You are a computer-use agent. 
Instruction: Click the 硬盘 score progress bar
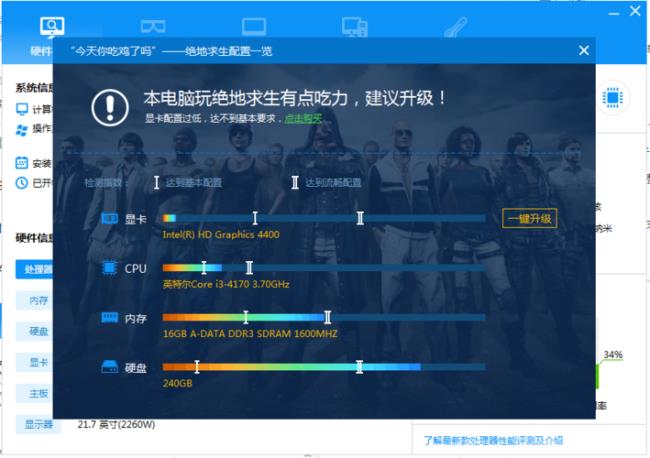(x=324, y=367)
